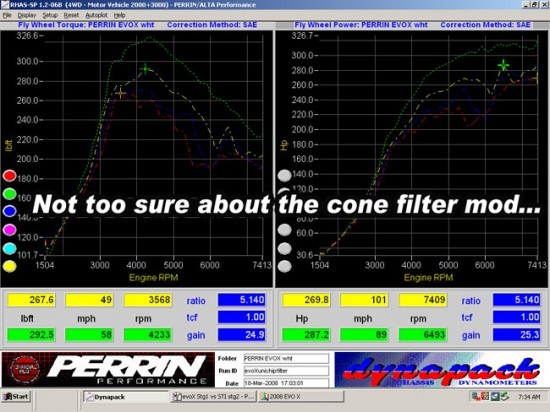
Task: Click the RHAS-SP application title bar icon
Action: click(x=5, y=5)
